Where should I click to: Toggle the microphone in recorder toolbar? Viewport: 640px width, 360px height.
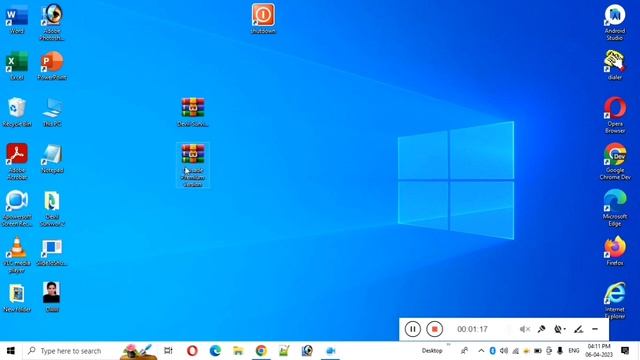pyautogui.click(x=541, y=329)
